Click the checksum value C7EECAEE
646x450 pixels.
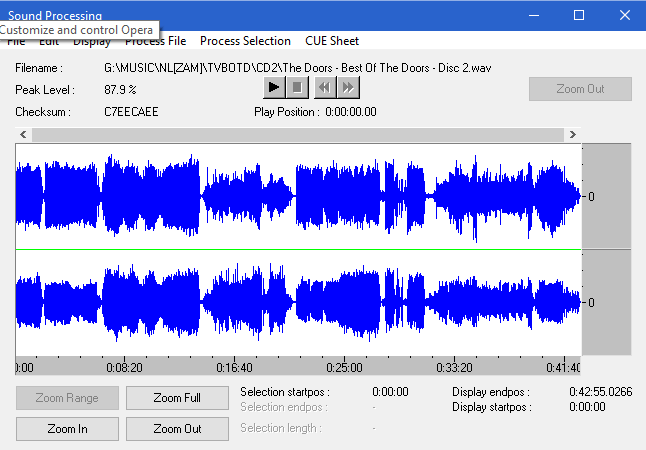click(131, 112)
